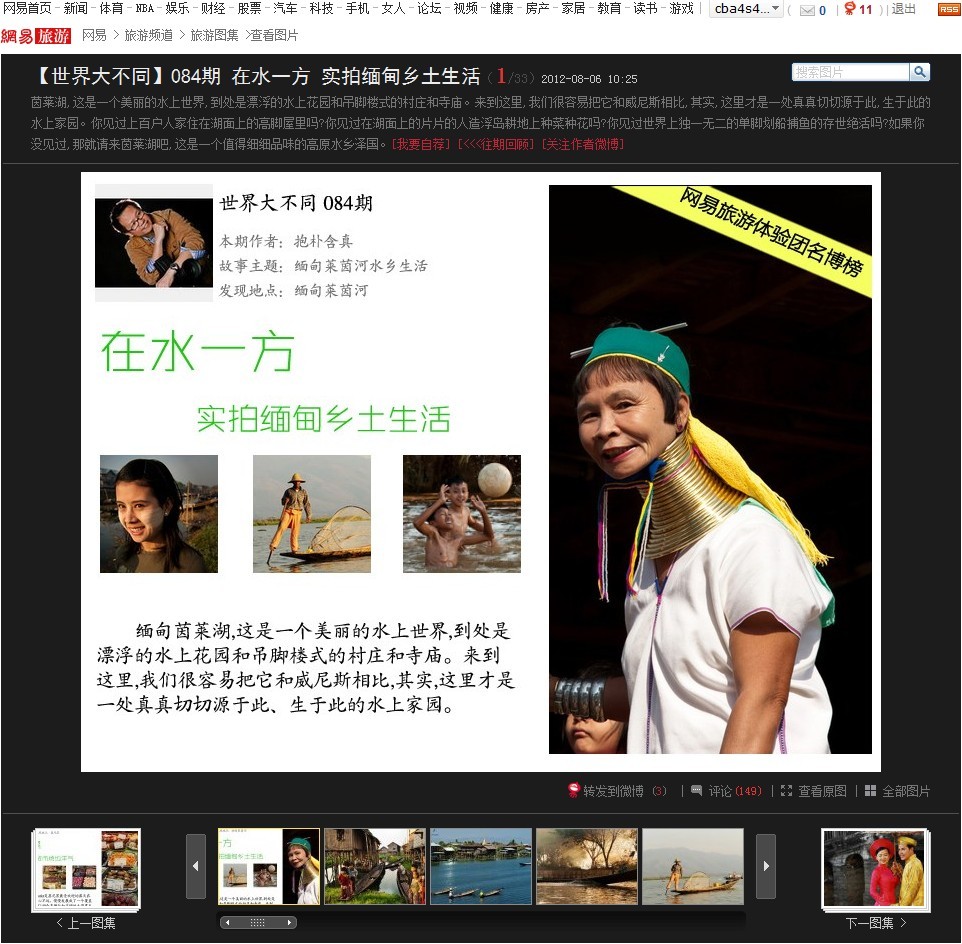This screenshot has height=944, width=962.
Task: Click the search magnifier button
Action: 919,72
